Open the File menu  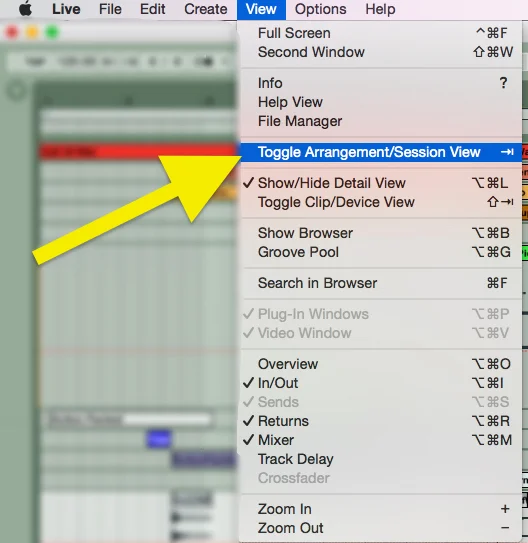point(110,9)
